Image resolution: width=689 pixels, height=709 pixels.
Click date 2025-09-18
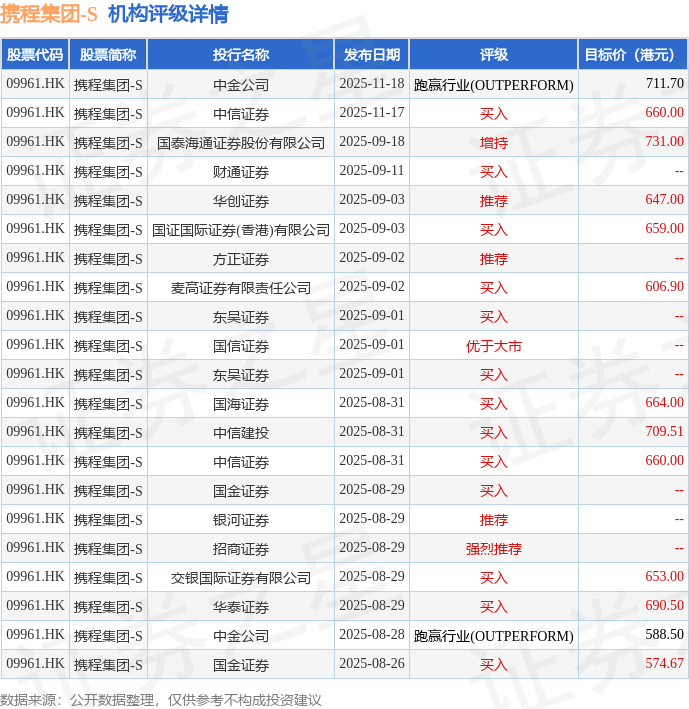point(372,142)
